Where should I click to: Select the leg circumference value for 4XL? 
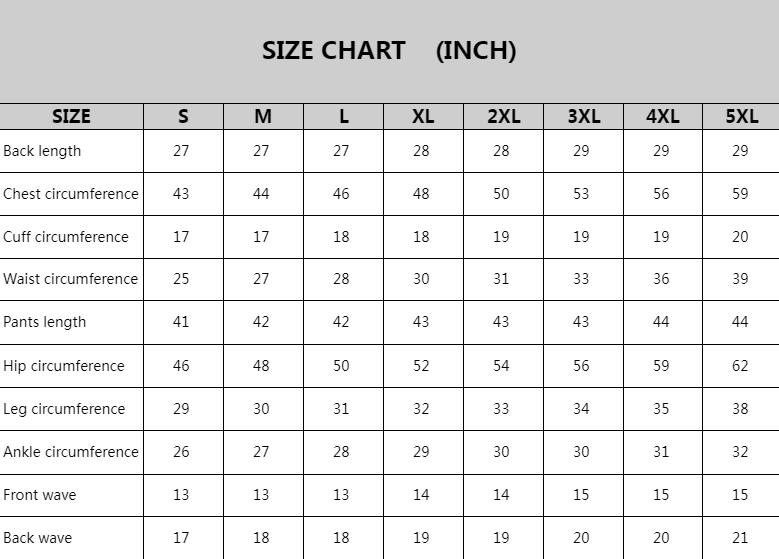point(661,409)
